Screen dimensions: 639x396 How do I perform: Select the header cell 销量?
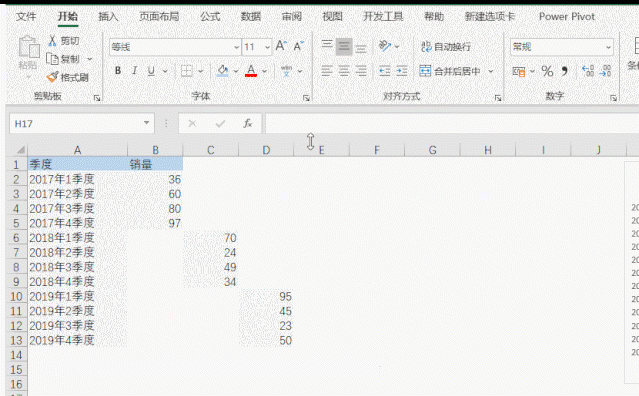coord(155,165)
